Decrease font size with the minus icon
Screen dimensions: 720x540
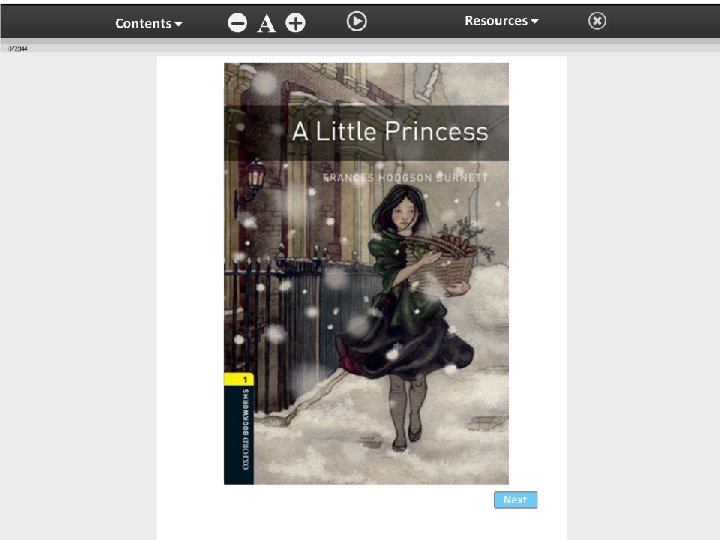(237, 23)
